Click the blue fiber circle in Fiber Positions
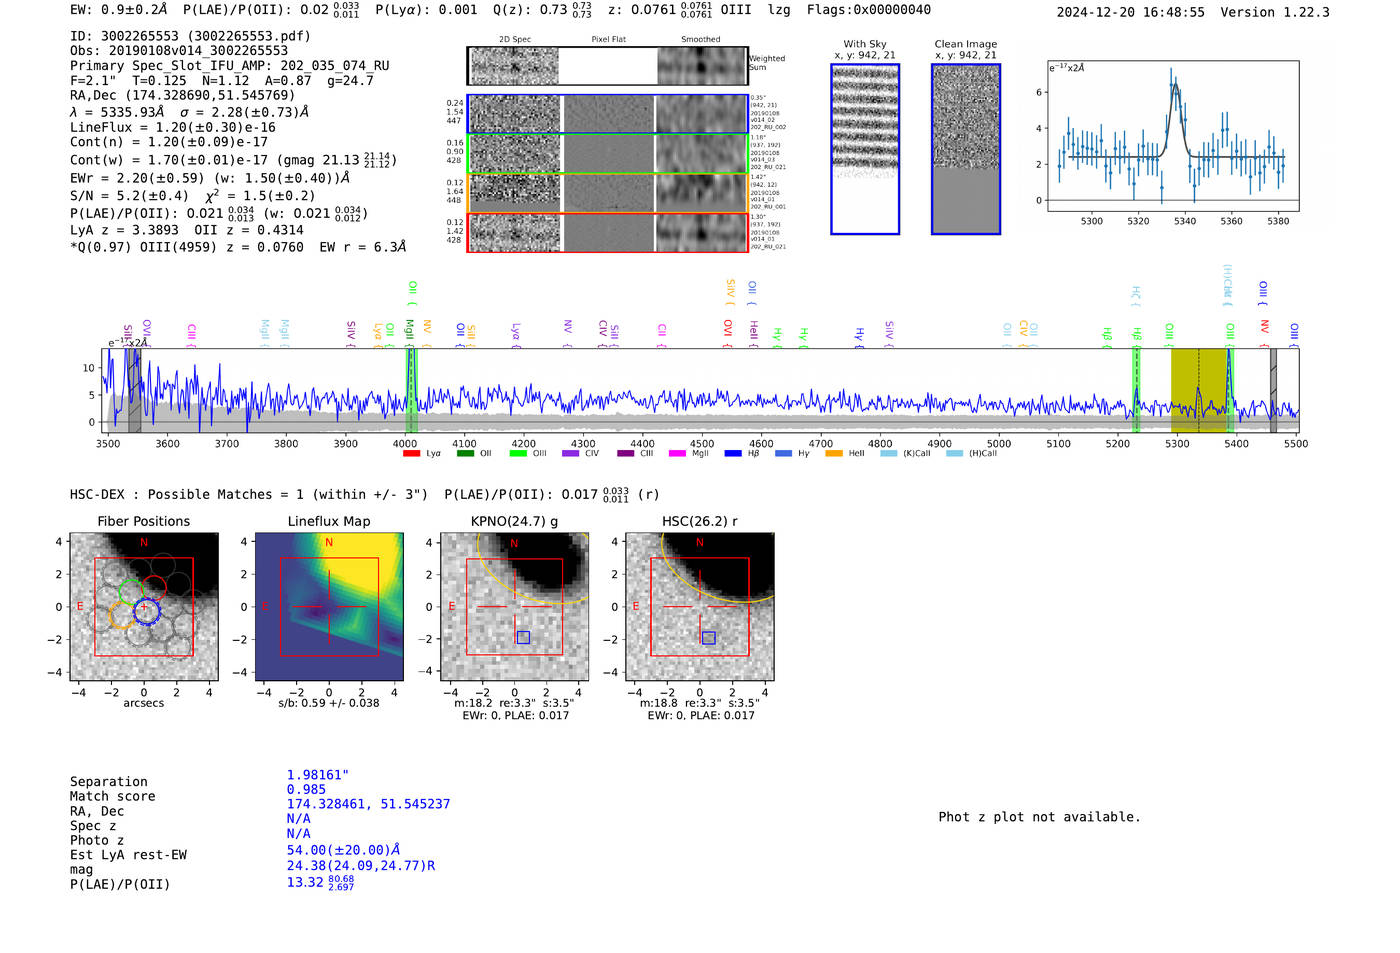The width and height of the screenshot is (1400, 953). click(147, 609)
